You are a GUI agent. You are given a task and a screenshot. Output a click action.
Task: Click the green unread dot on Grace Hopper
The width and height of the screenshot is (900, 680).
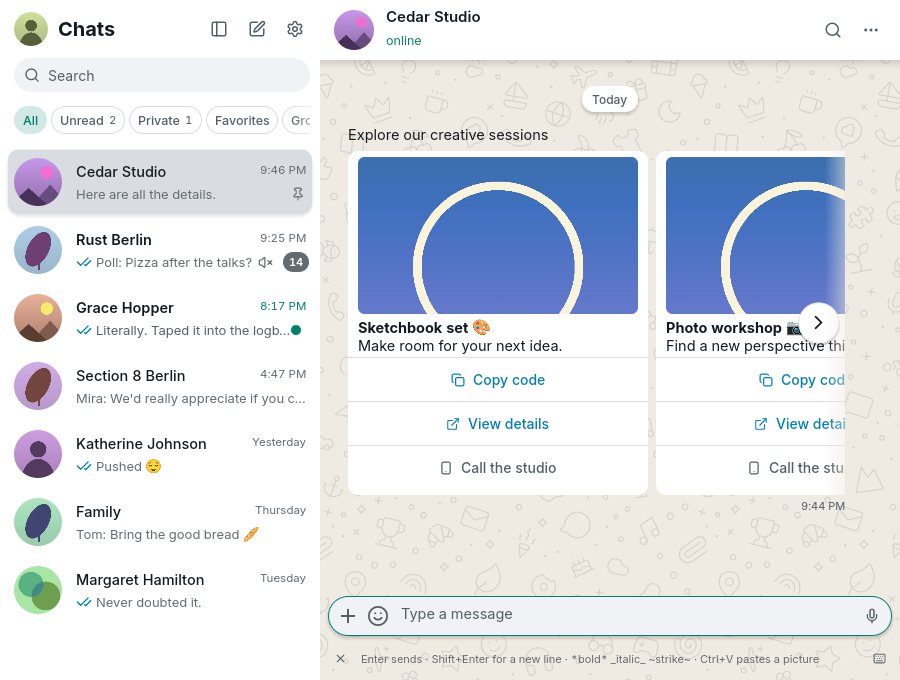click(x=296, y=330)
